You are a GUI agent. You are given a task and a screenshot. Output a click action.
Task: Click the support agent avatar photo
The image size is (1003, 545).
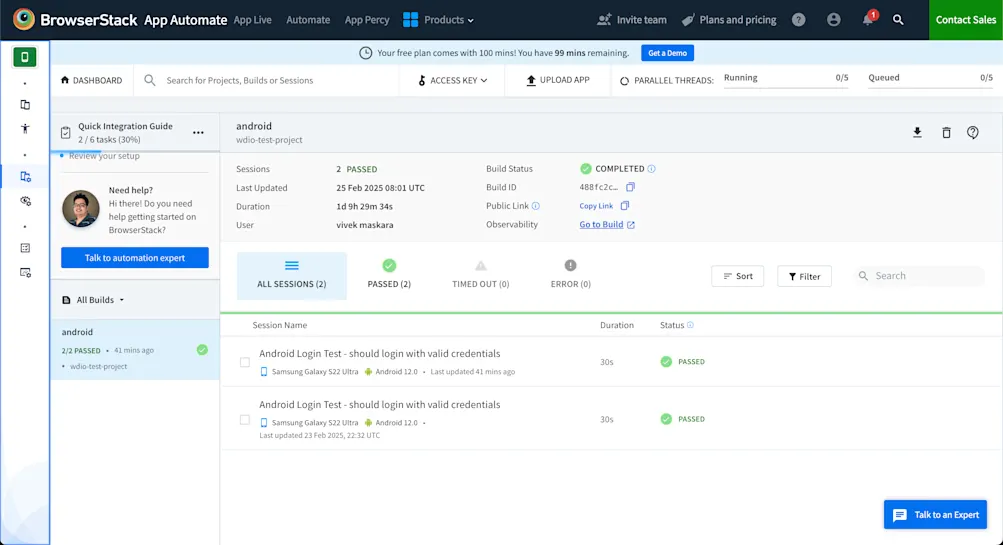pos(81,209)
